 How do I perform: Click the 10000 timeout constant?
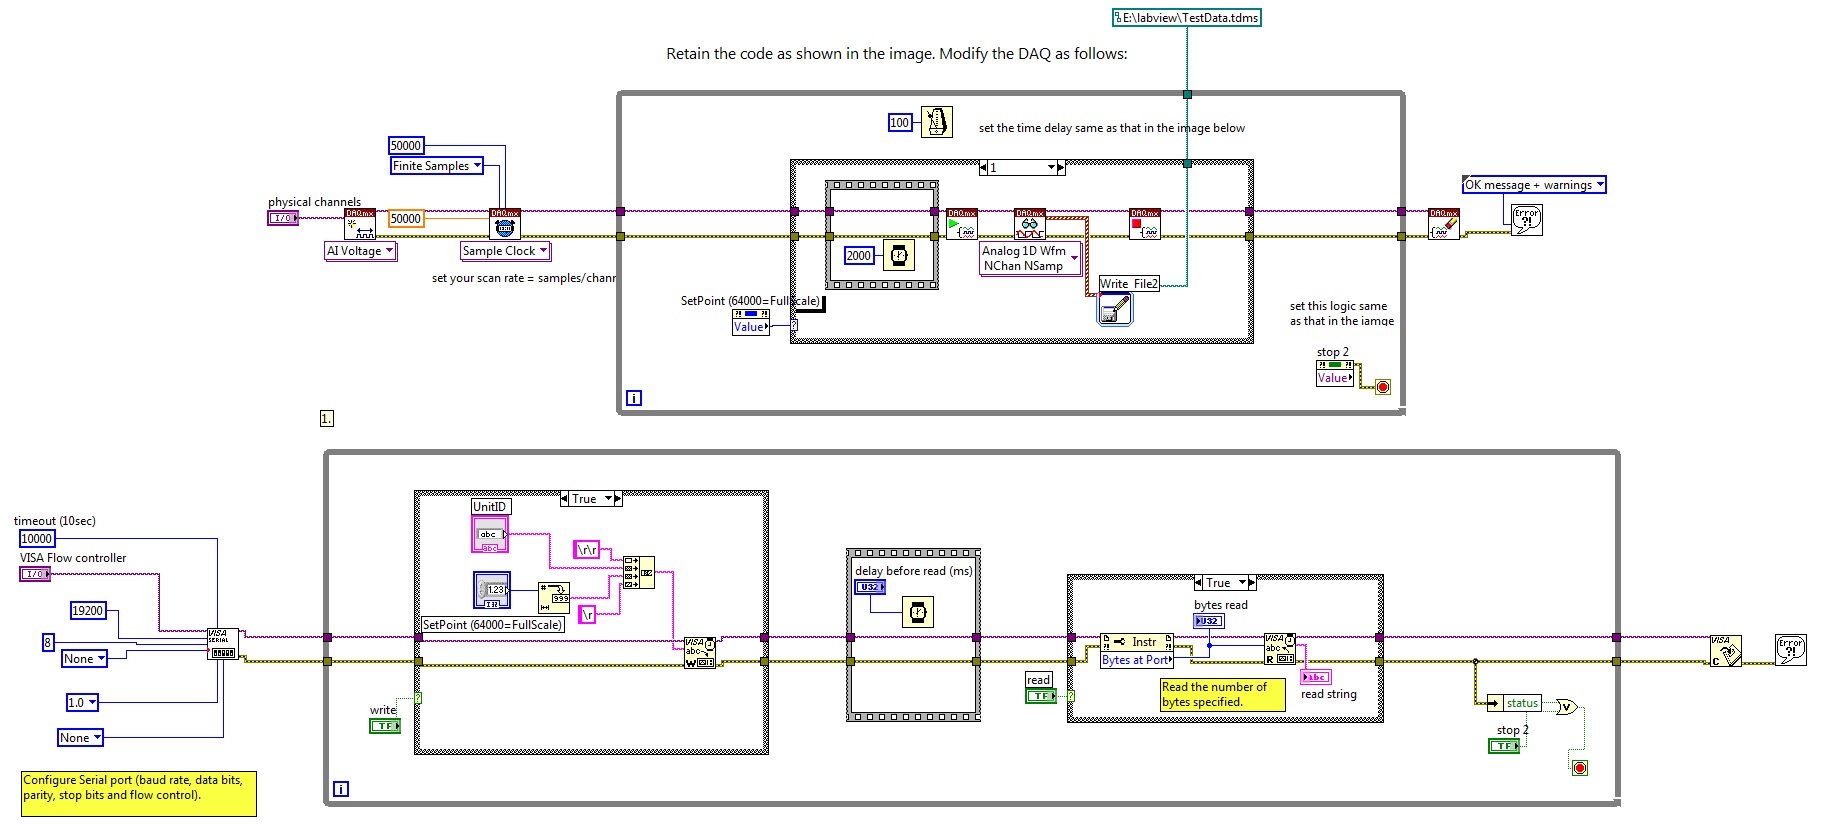coord(37,538)
